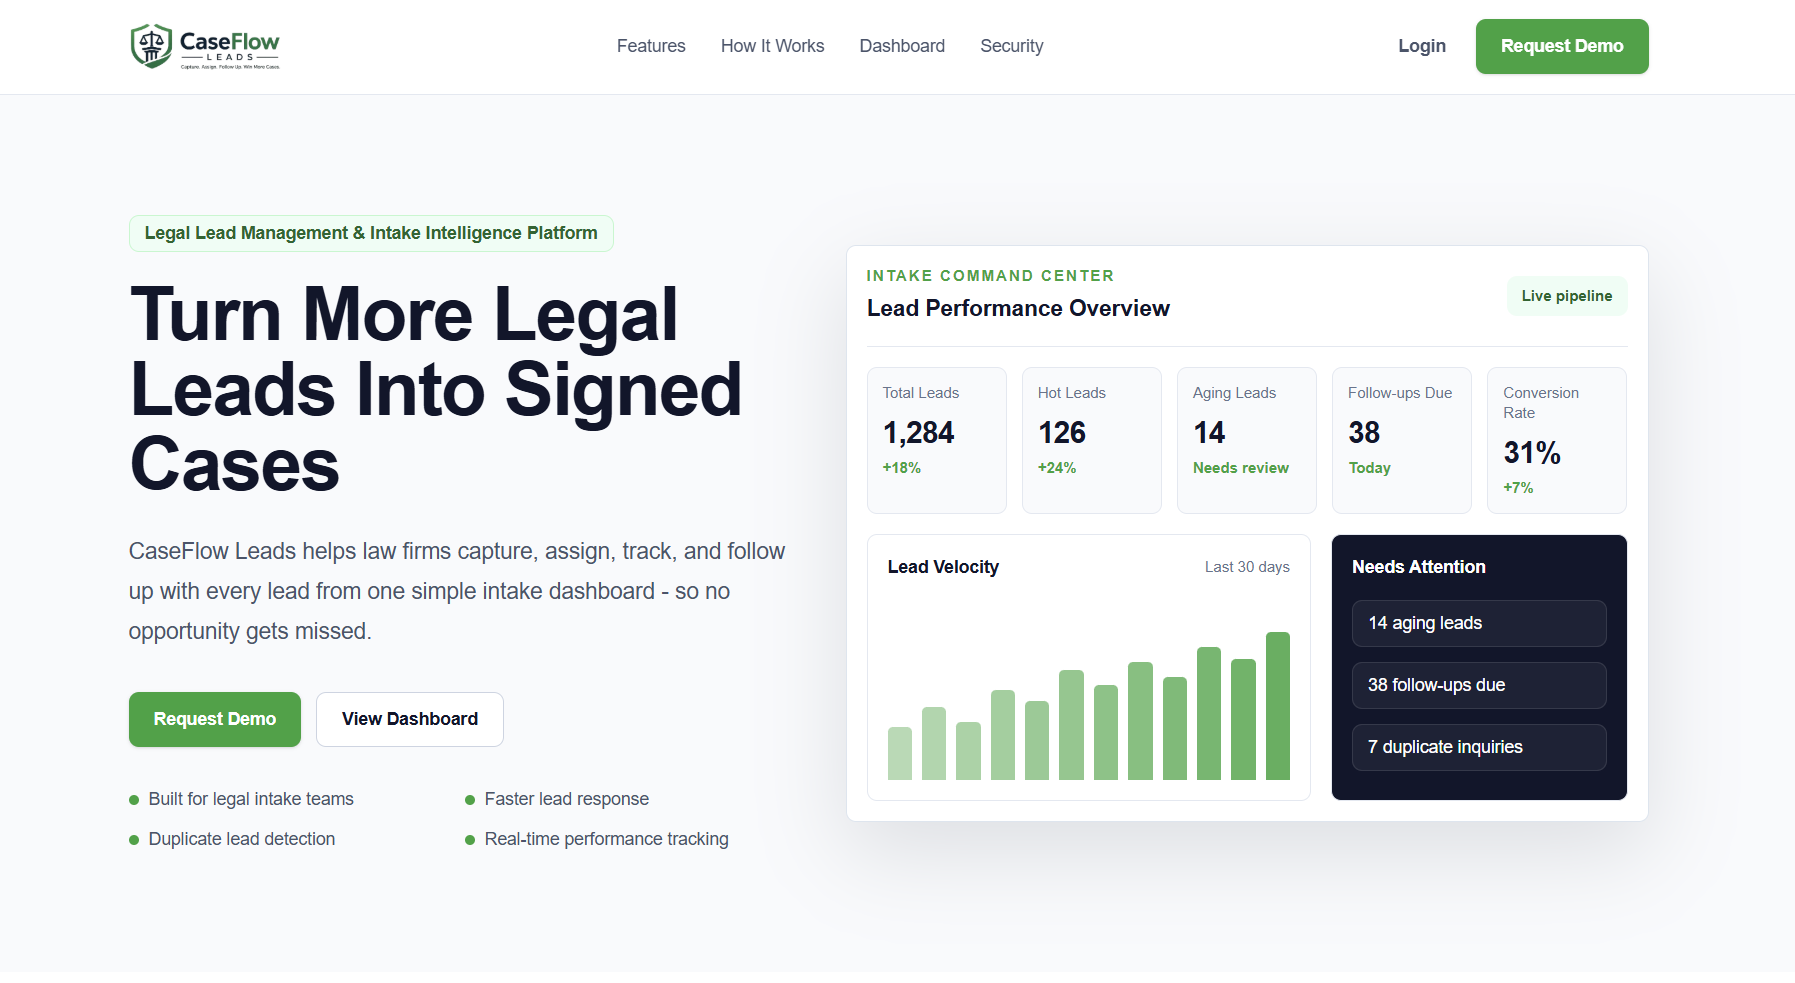Click the CaseFlow Leads shield logo

click(205, 46)
